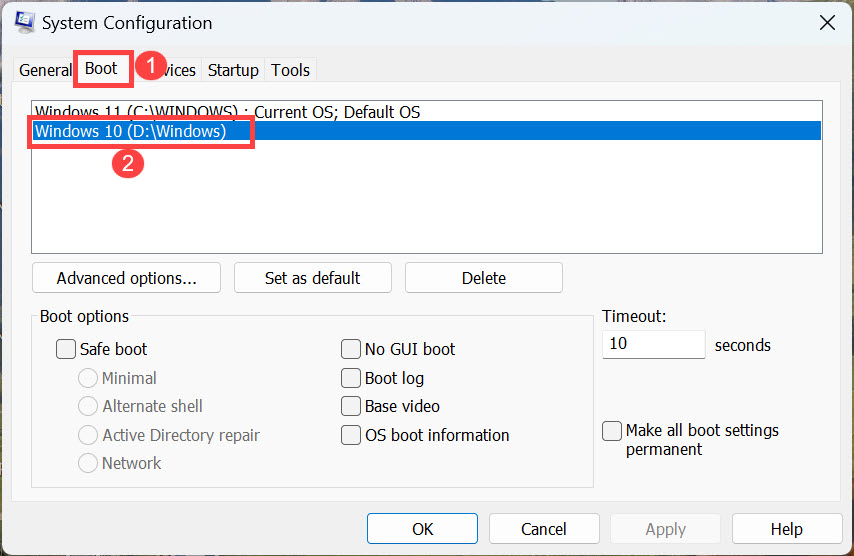Image resolution: width=854 pixels, height=556 pixels.
Task: Open Advanced options for boot
Action: [126, 278]
